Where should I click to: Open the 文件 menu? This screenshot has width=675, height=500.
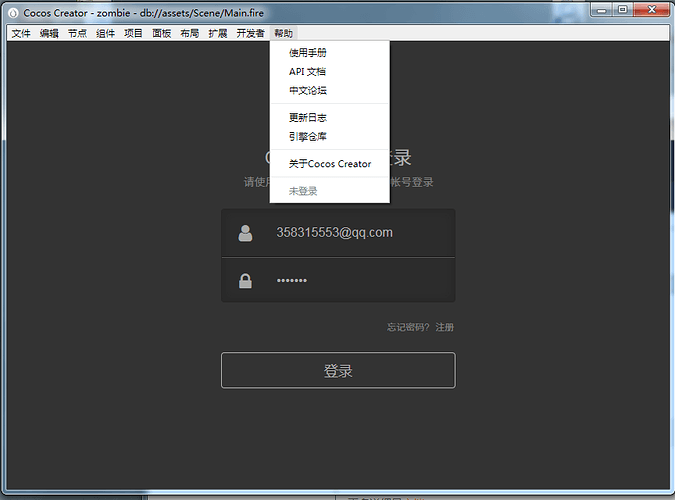click(x=21, y=33)
